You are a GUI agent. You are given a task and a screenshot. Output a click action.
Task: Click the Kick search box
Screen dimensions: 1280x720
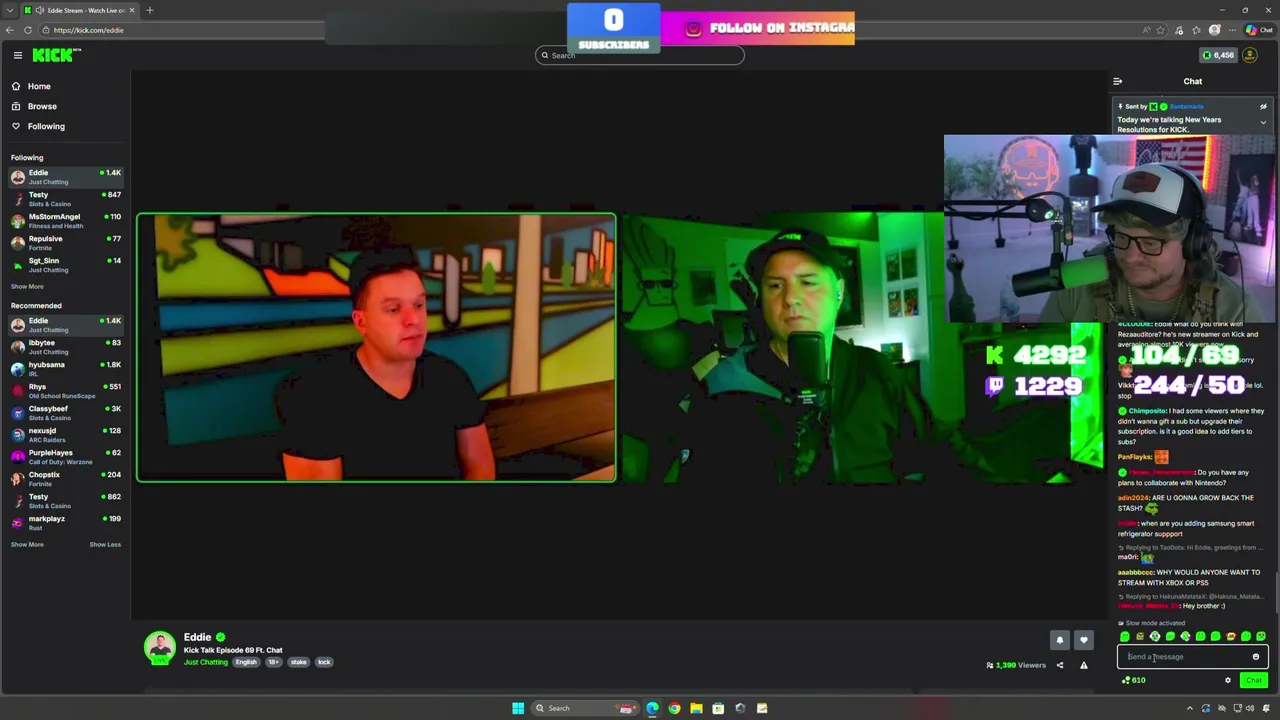coord(640,55)
